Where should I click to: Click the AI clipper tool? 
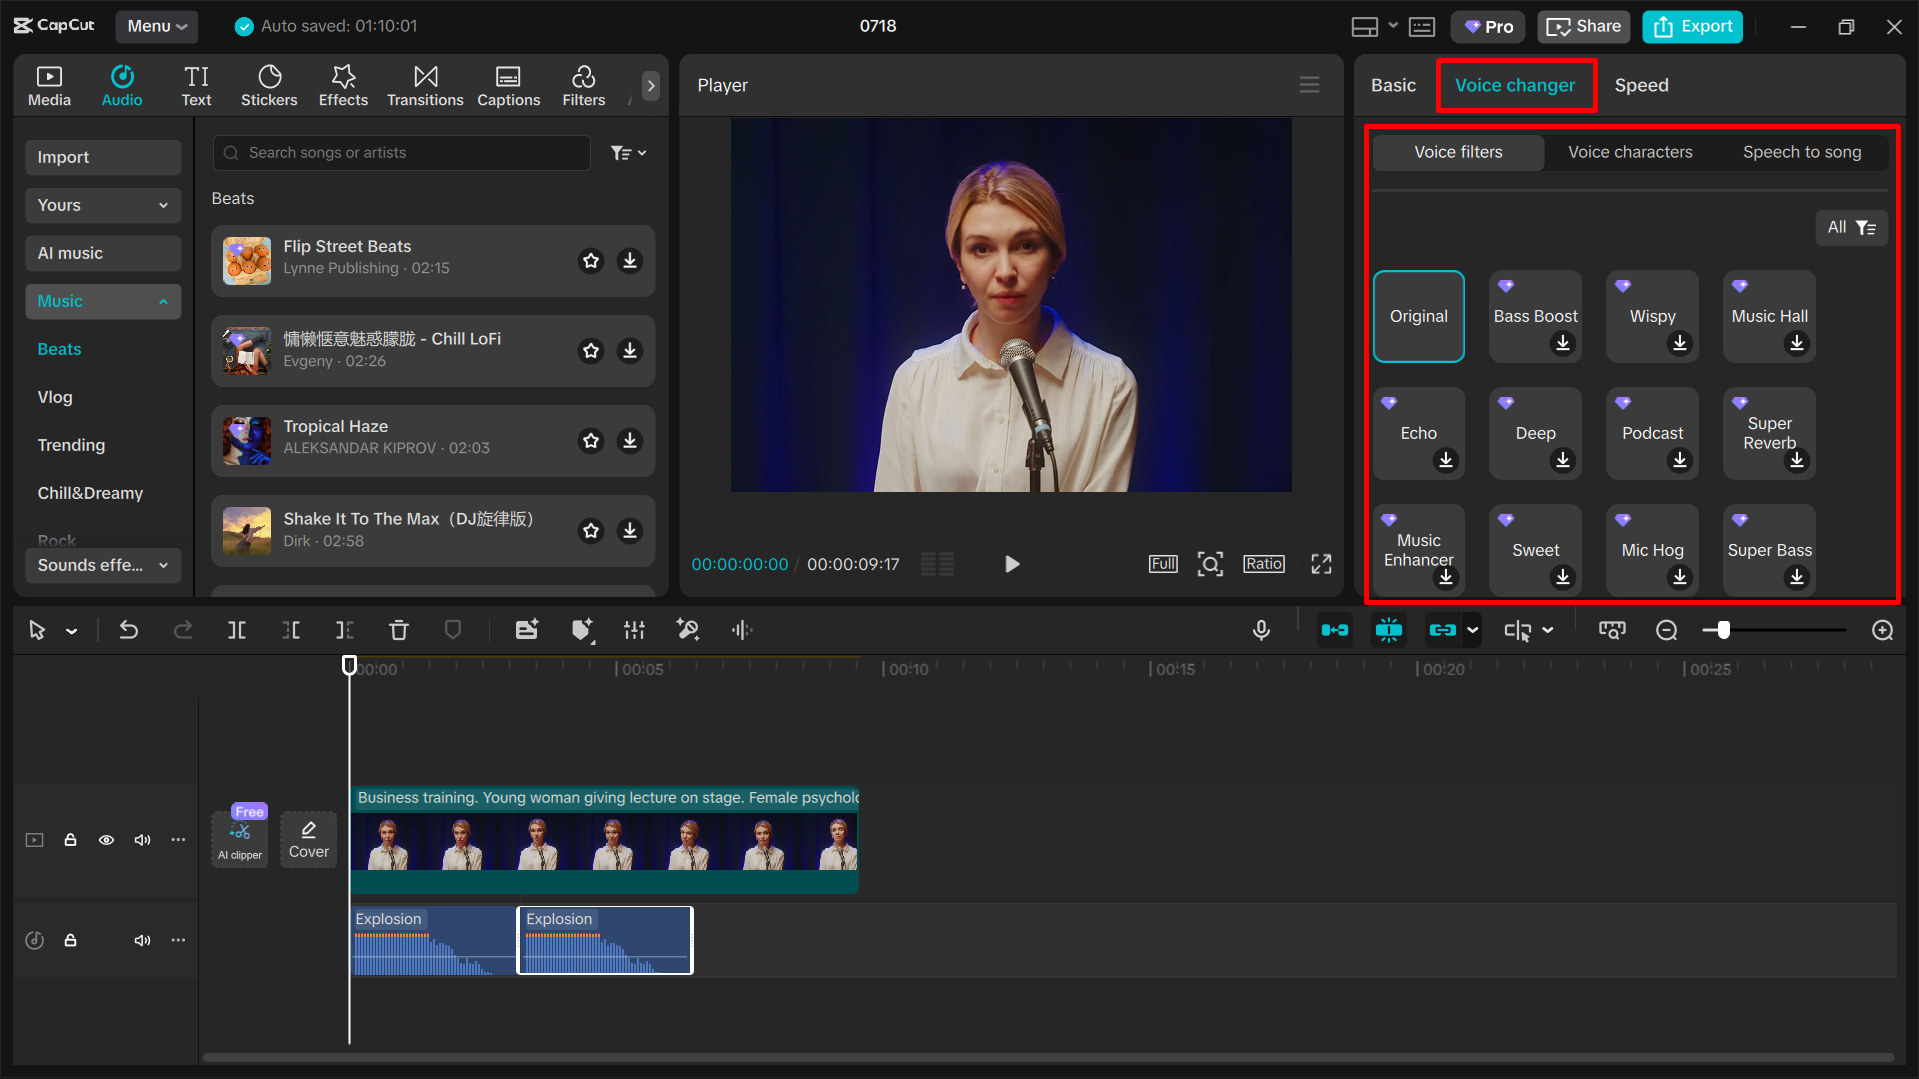(240, 838)
